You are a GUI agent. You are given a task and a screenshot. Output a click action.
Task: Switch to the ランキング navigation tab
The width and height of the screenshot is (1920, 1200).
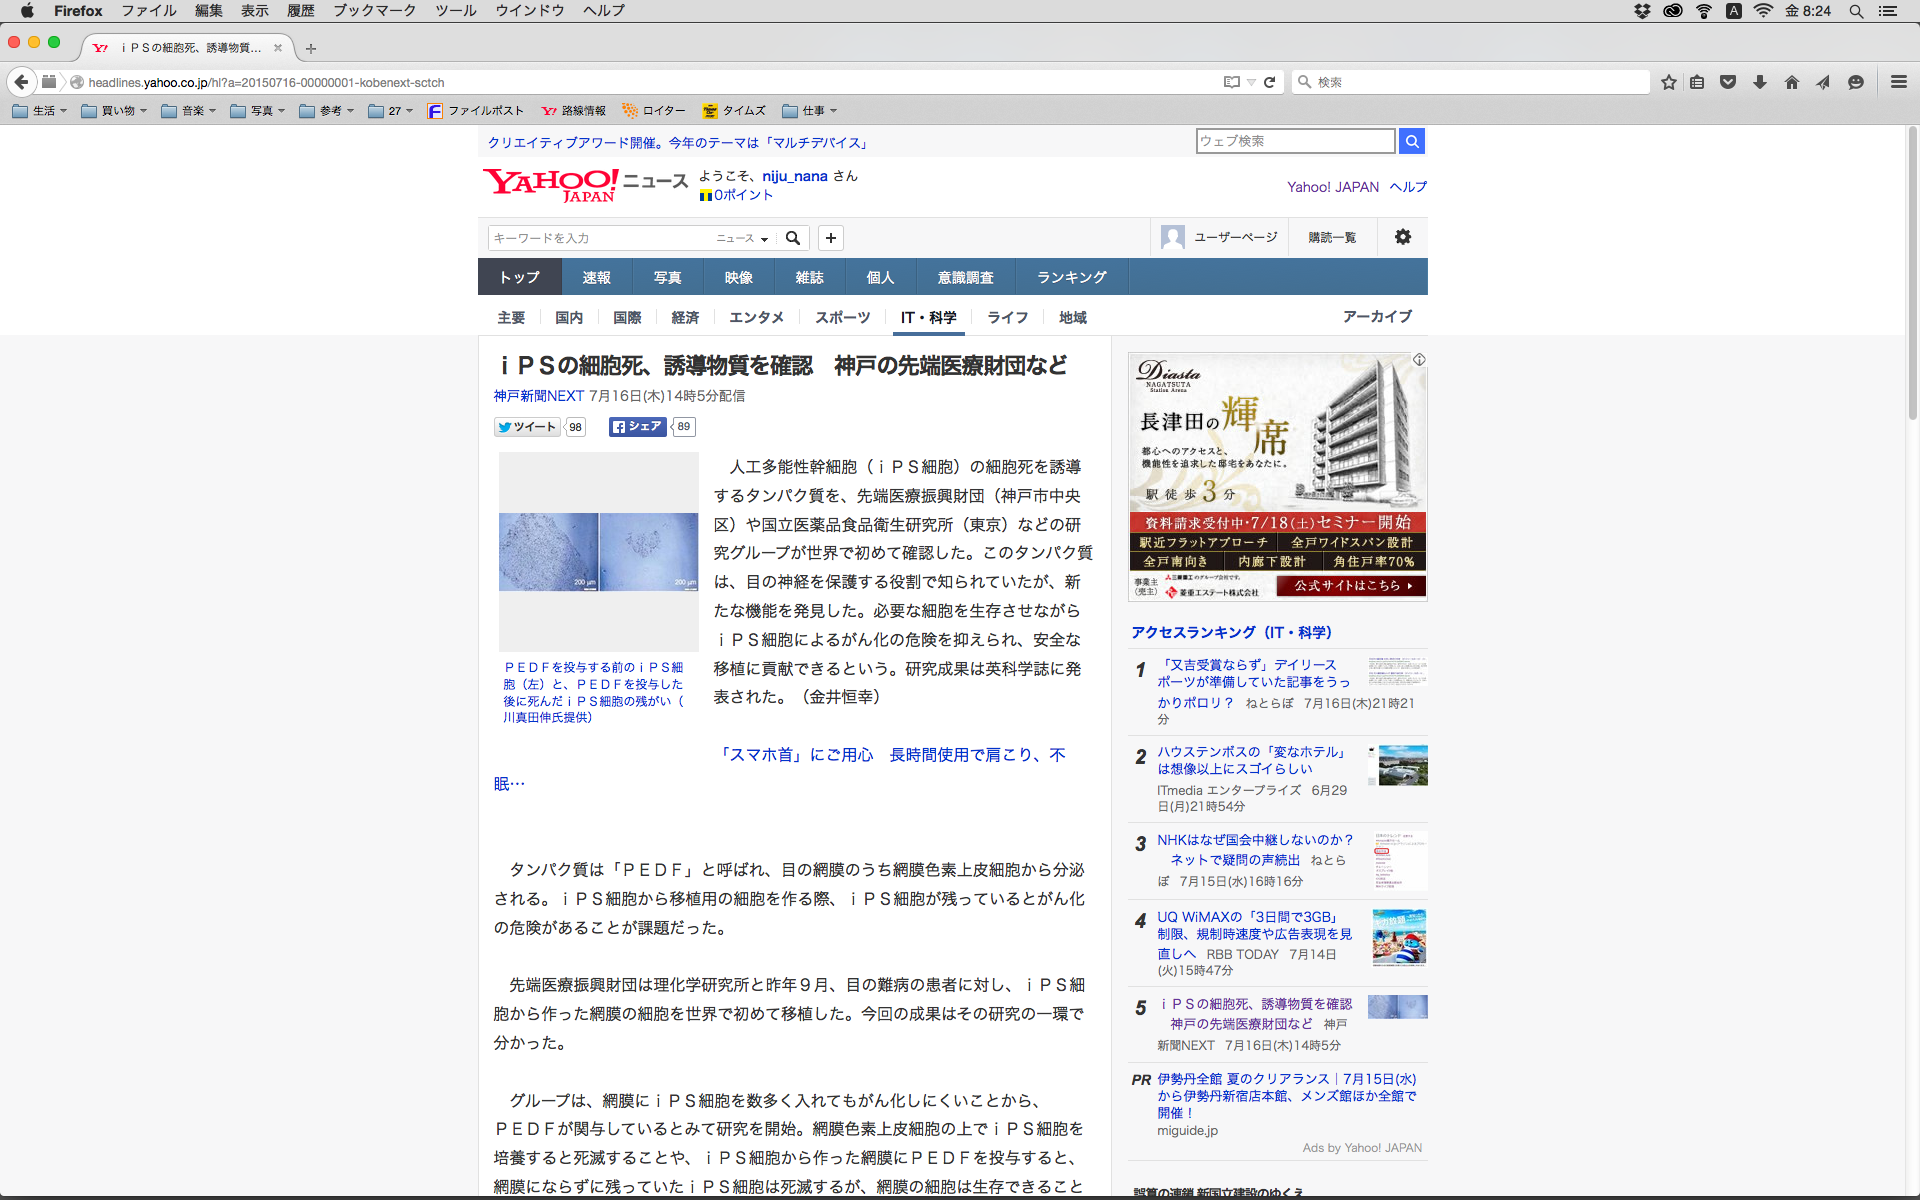point(1071,277)
